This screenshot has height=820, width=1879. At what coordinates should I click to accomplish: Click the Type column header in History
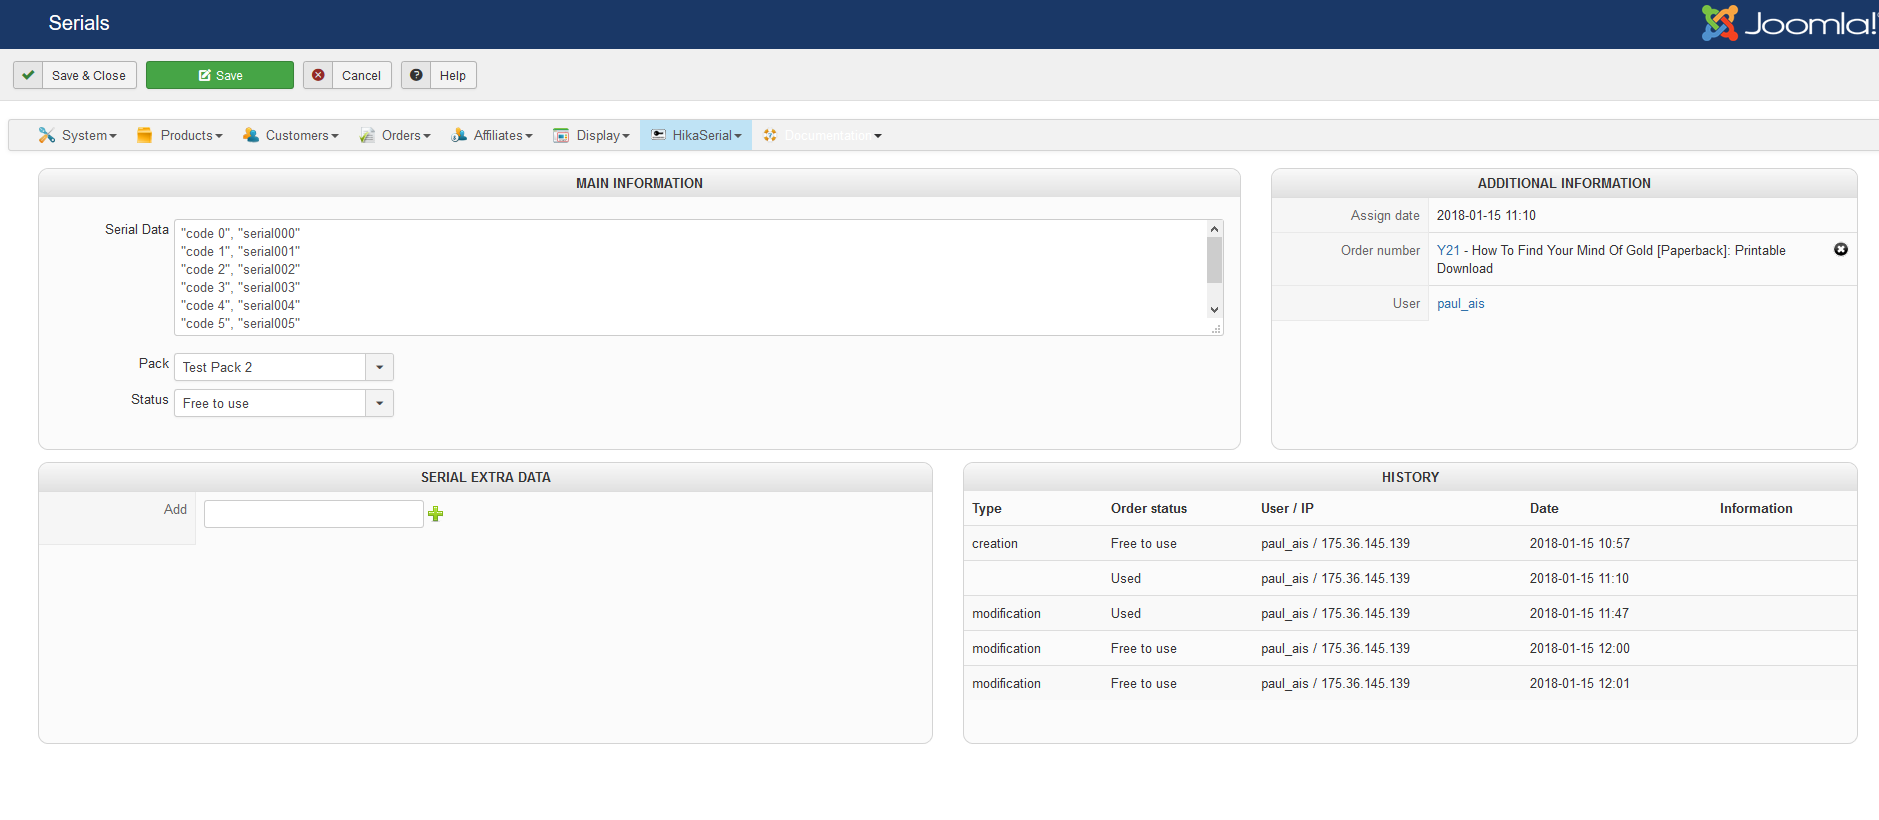[987, 508]
